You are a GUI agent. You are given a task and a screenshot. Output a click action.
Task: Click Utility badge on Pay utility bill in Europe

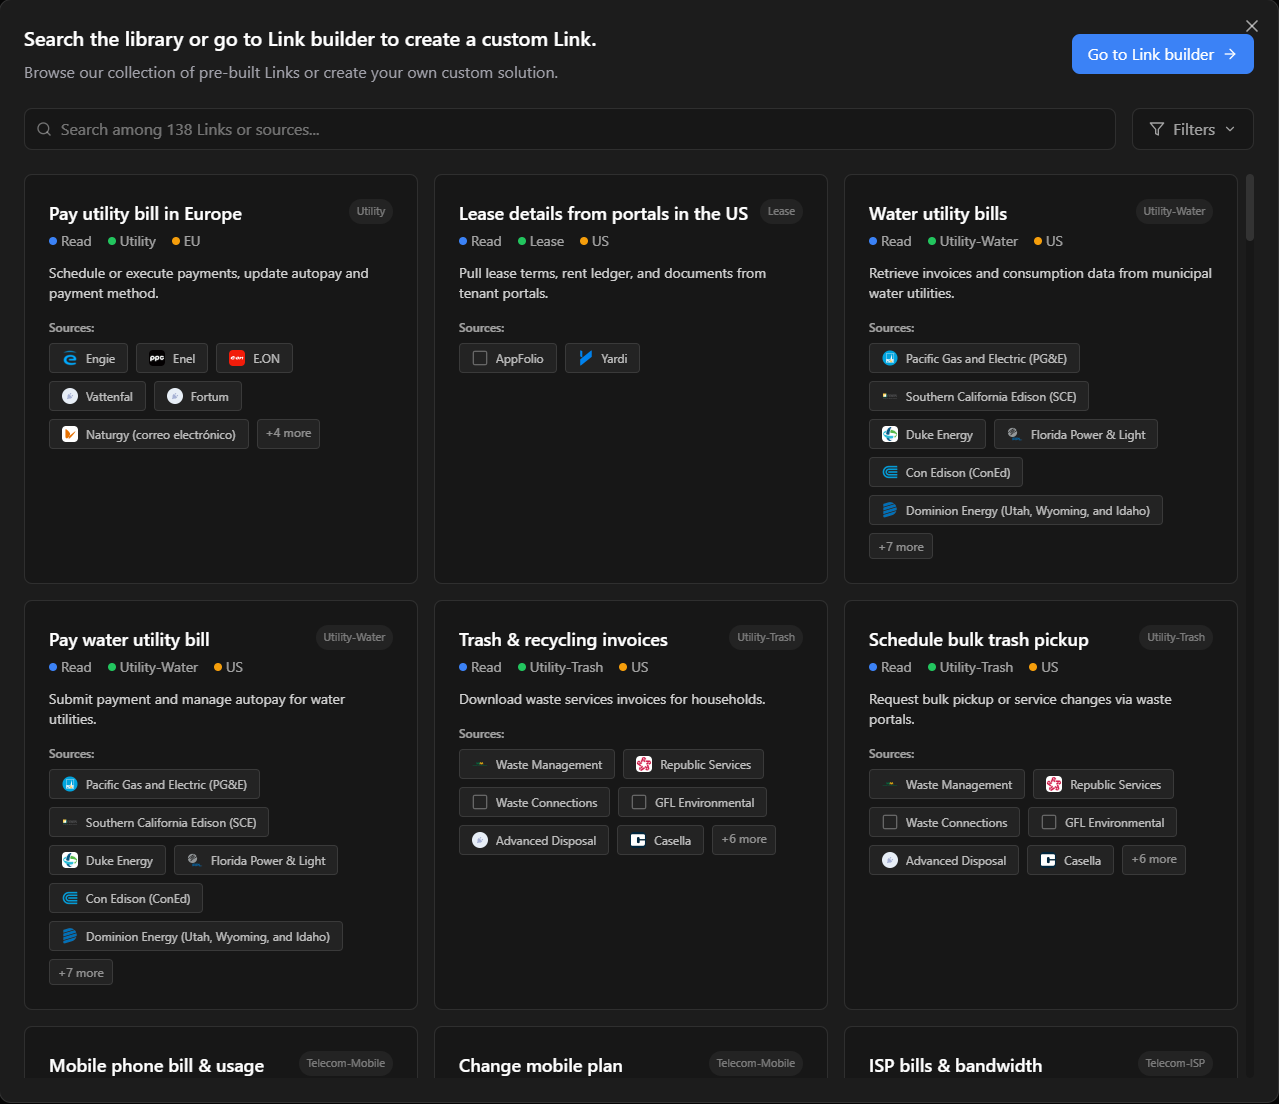[371, 211]
